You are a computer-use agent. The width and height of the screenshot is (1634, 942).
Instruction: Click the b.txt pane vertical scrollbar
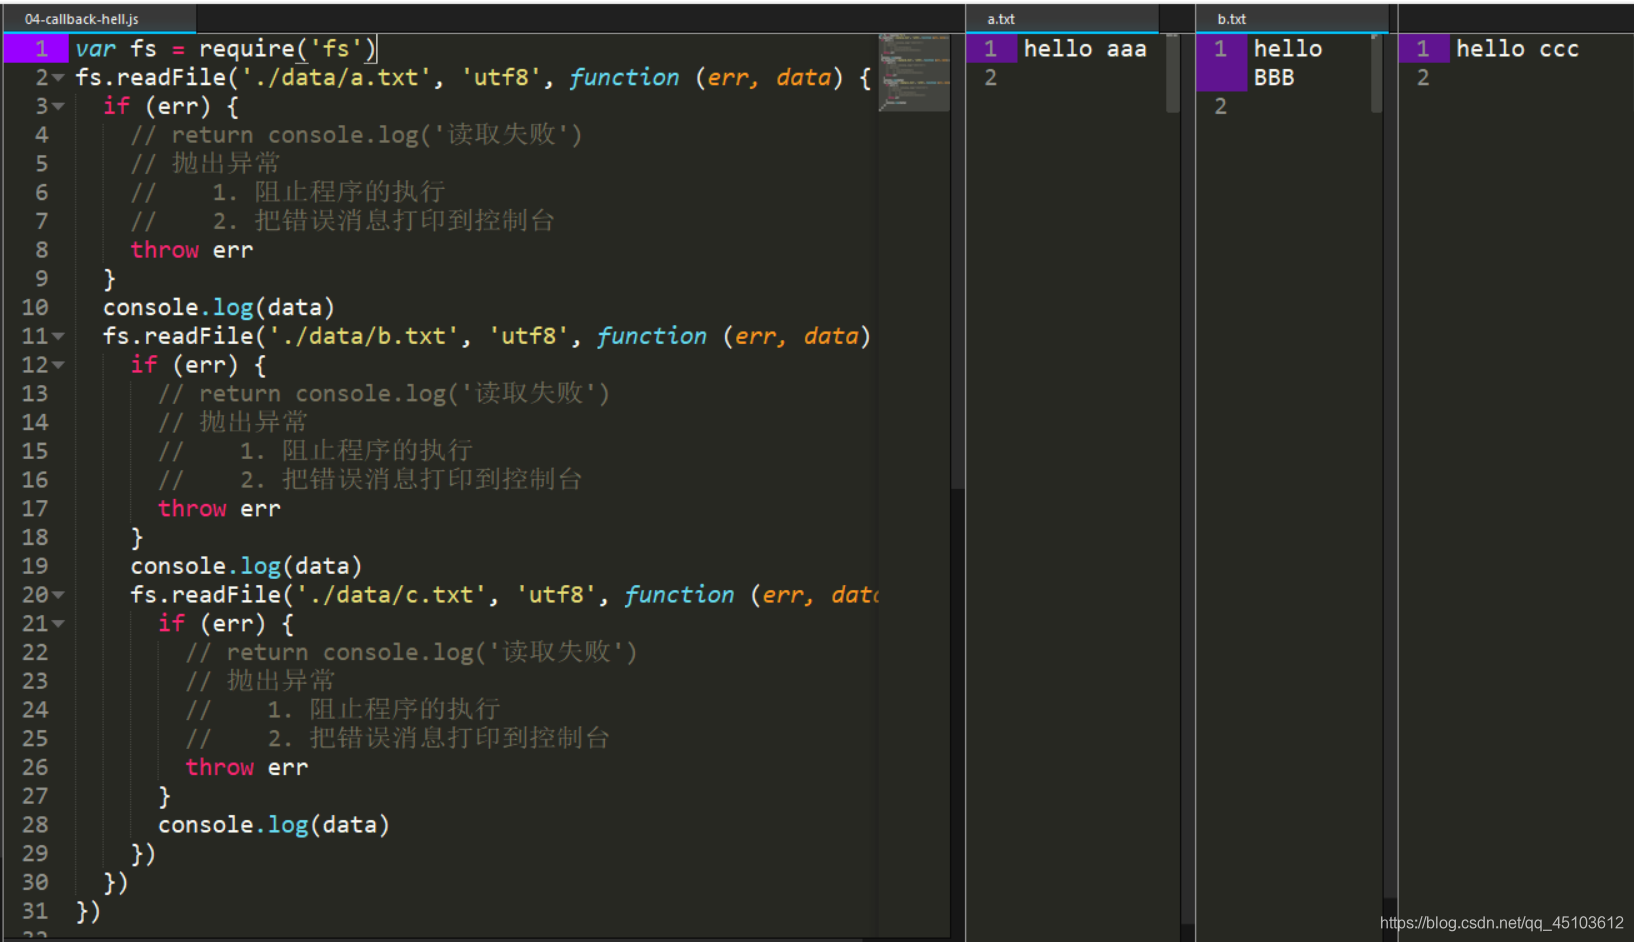(1377, 72)
